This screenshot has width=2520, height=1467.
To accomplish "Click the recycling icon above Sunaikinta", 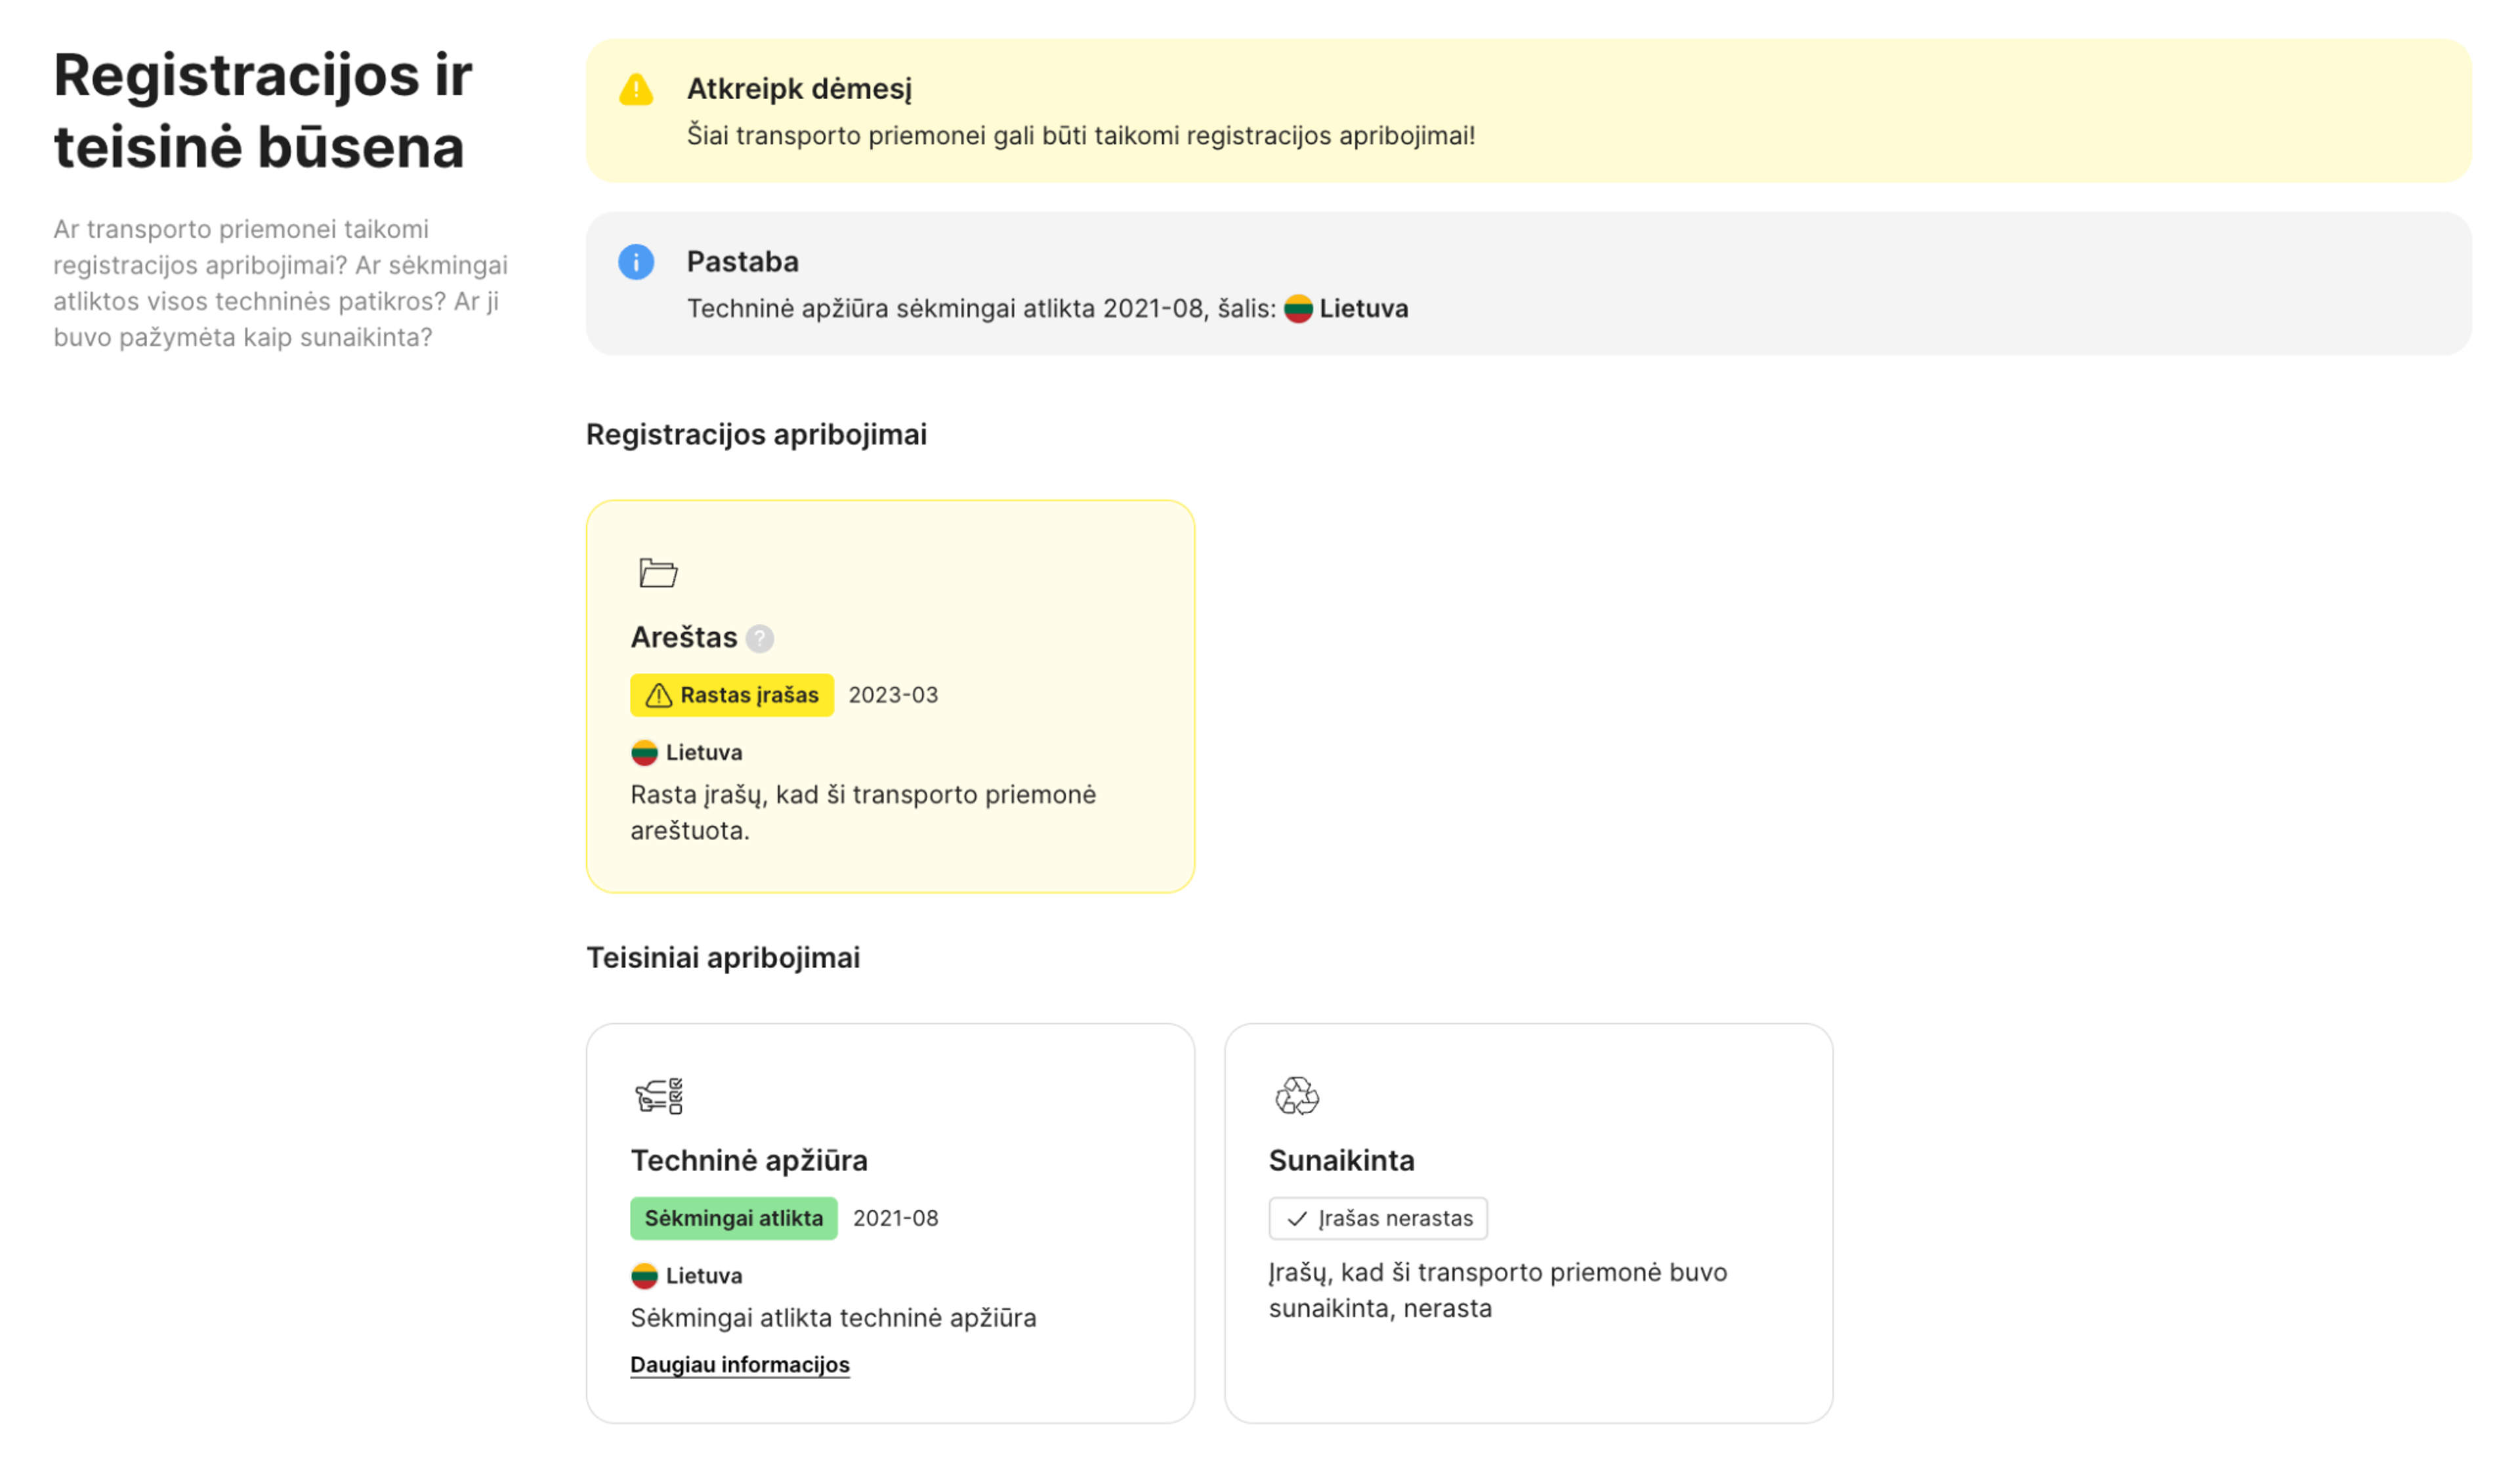I will tap(1297, 1097).
